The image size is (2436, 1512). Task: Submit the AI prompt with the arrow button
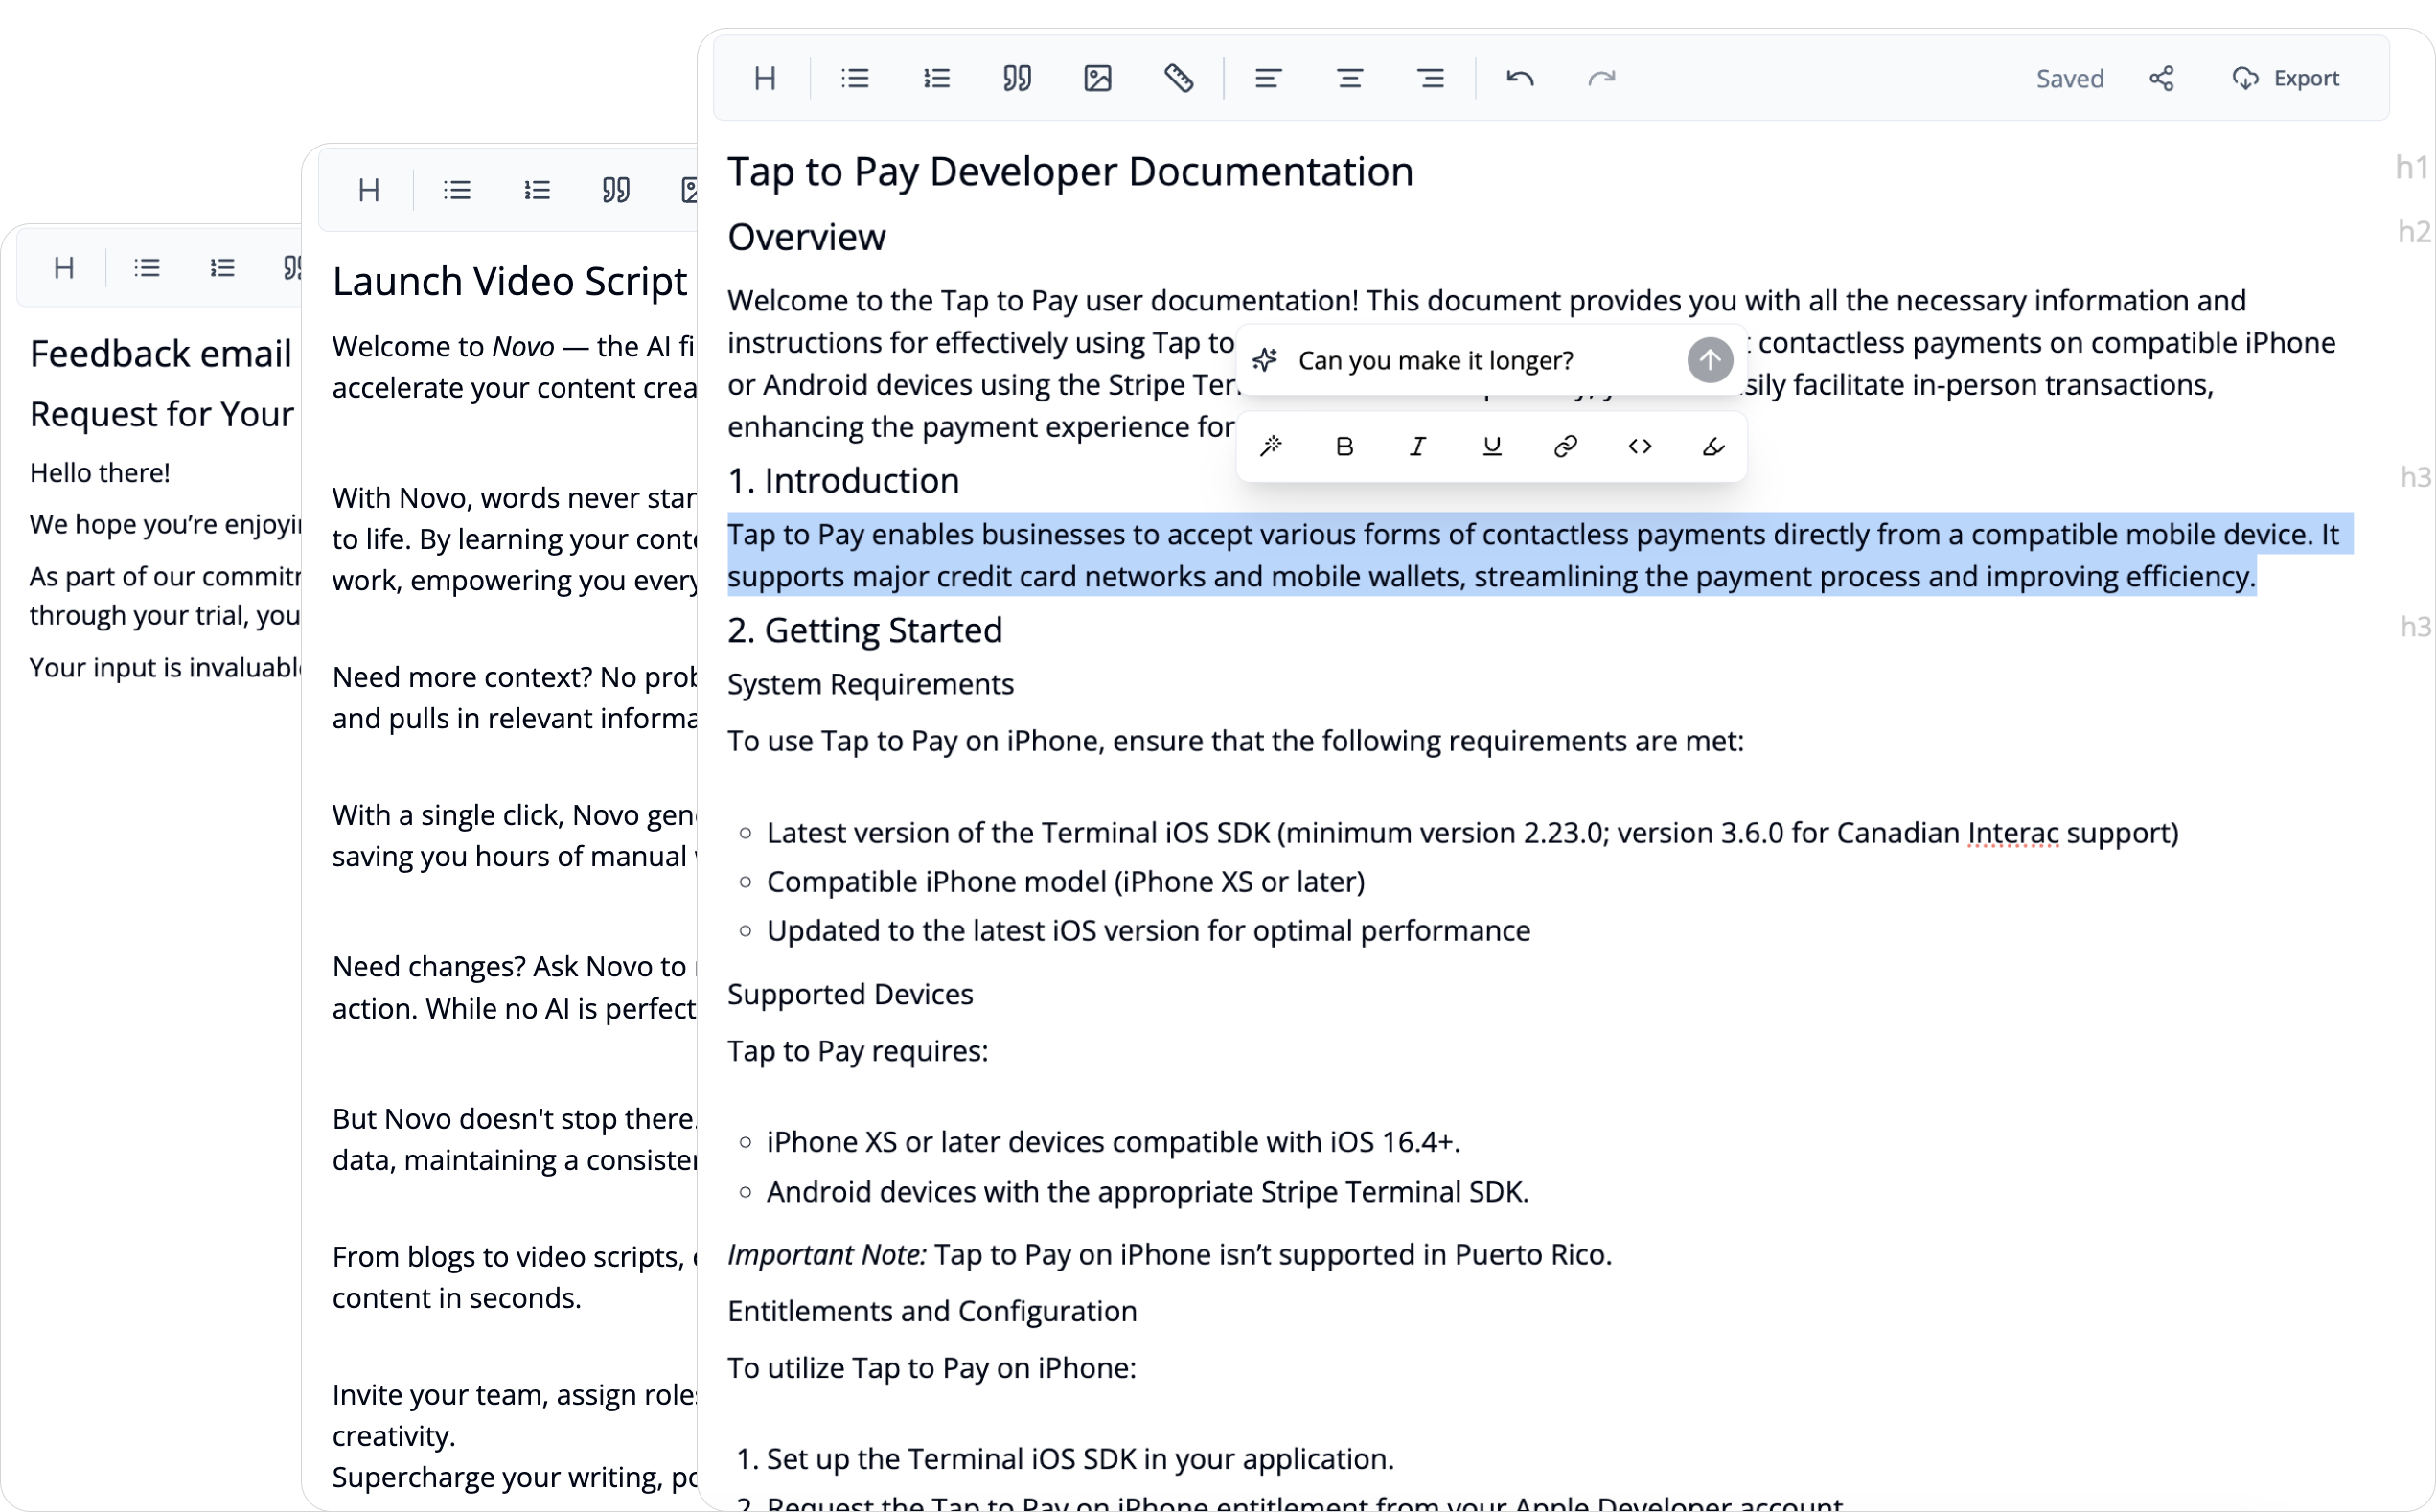click(x=1710, y=360)
